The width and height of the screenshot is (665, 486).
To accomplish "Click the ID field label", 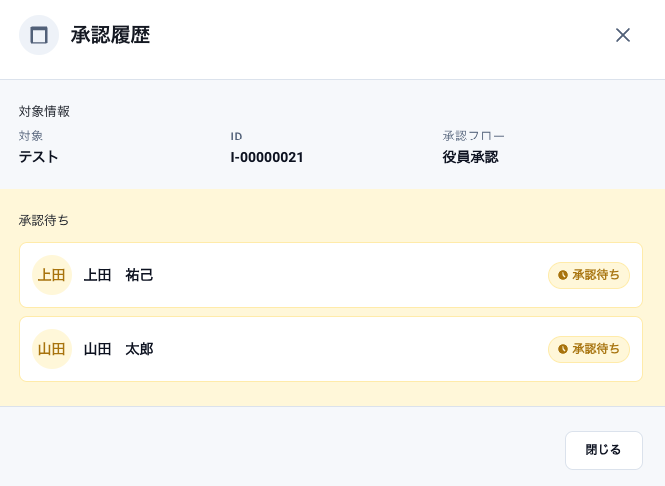I will pos(237,136).
